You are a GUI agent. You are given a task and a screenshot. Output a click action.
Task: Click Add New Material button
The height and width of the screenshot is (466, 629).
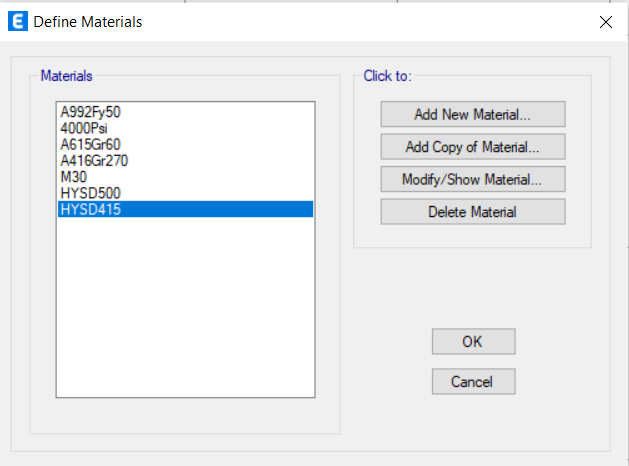[x=473, y=114]
